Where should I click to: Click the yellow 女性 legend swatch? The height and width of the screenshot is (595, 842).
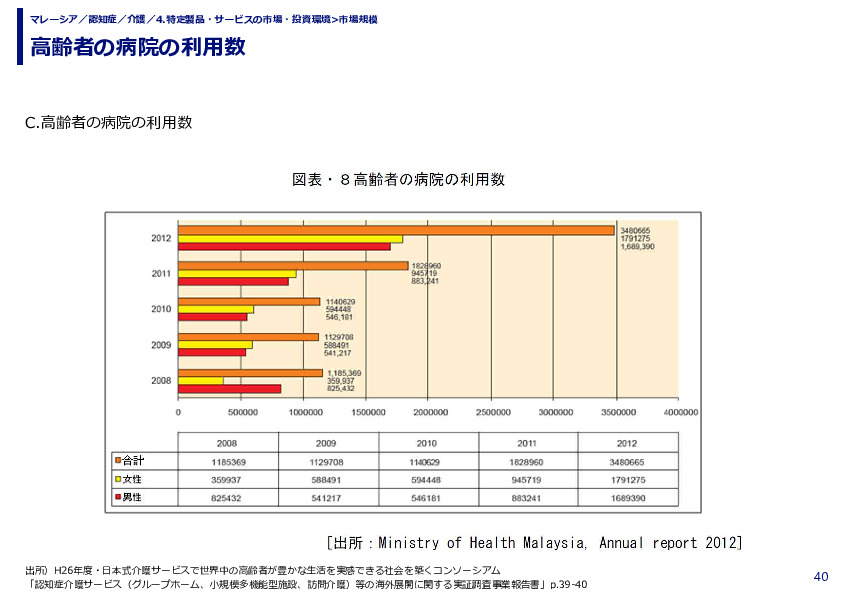coord(118,479)
